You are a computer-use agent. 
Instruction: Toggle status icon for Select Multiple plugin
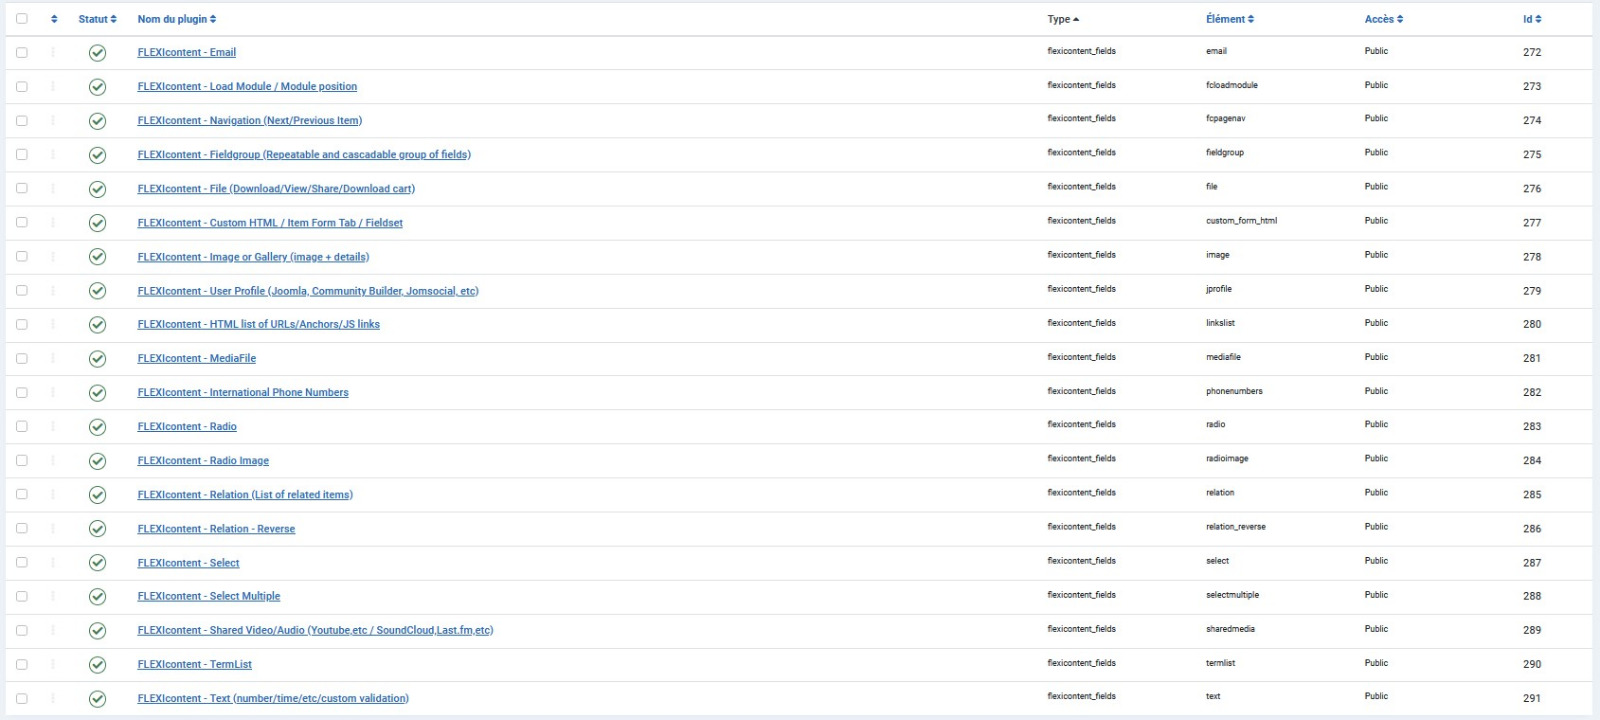[x=97, y=597]
